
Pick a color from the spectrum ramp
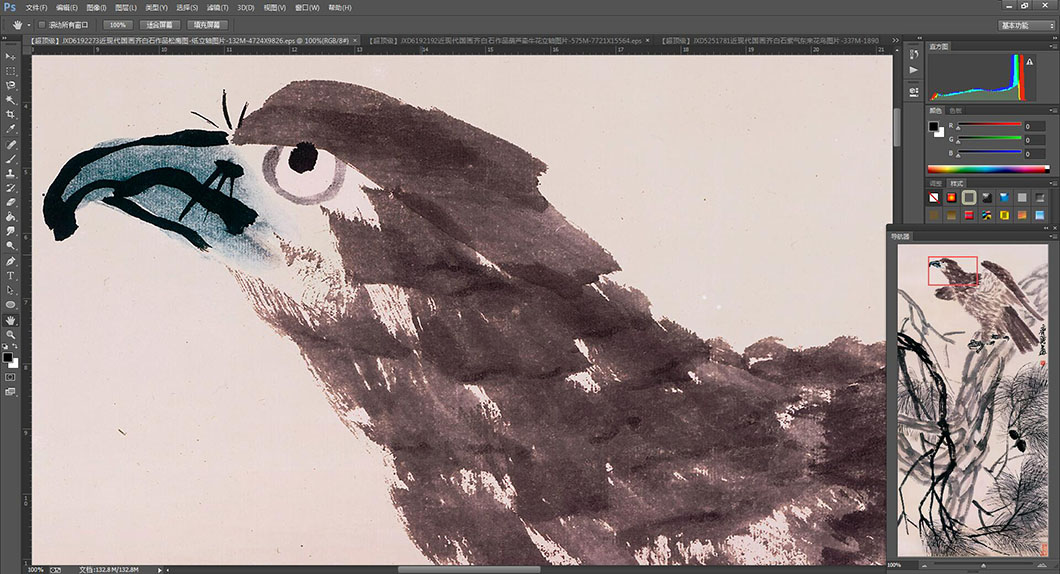coord(988,169)
